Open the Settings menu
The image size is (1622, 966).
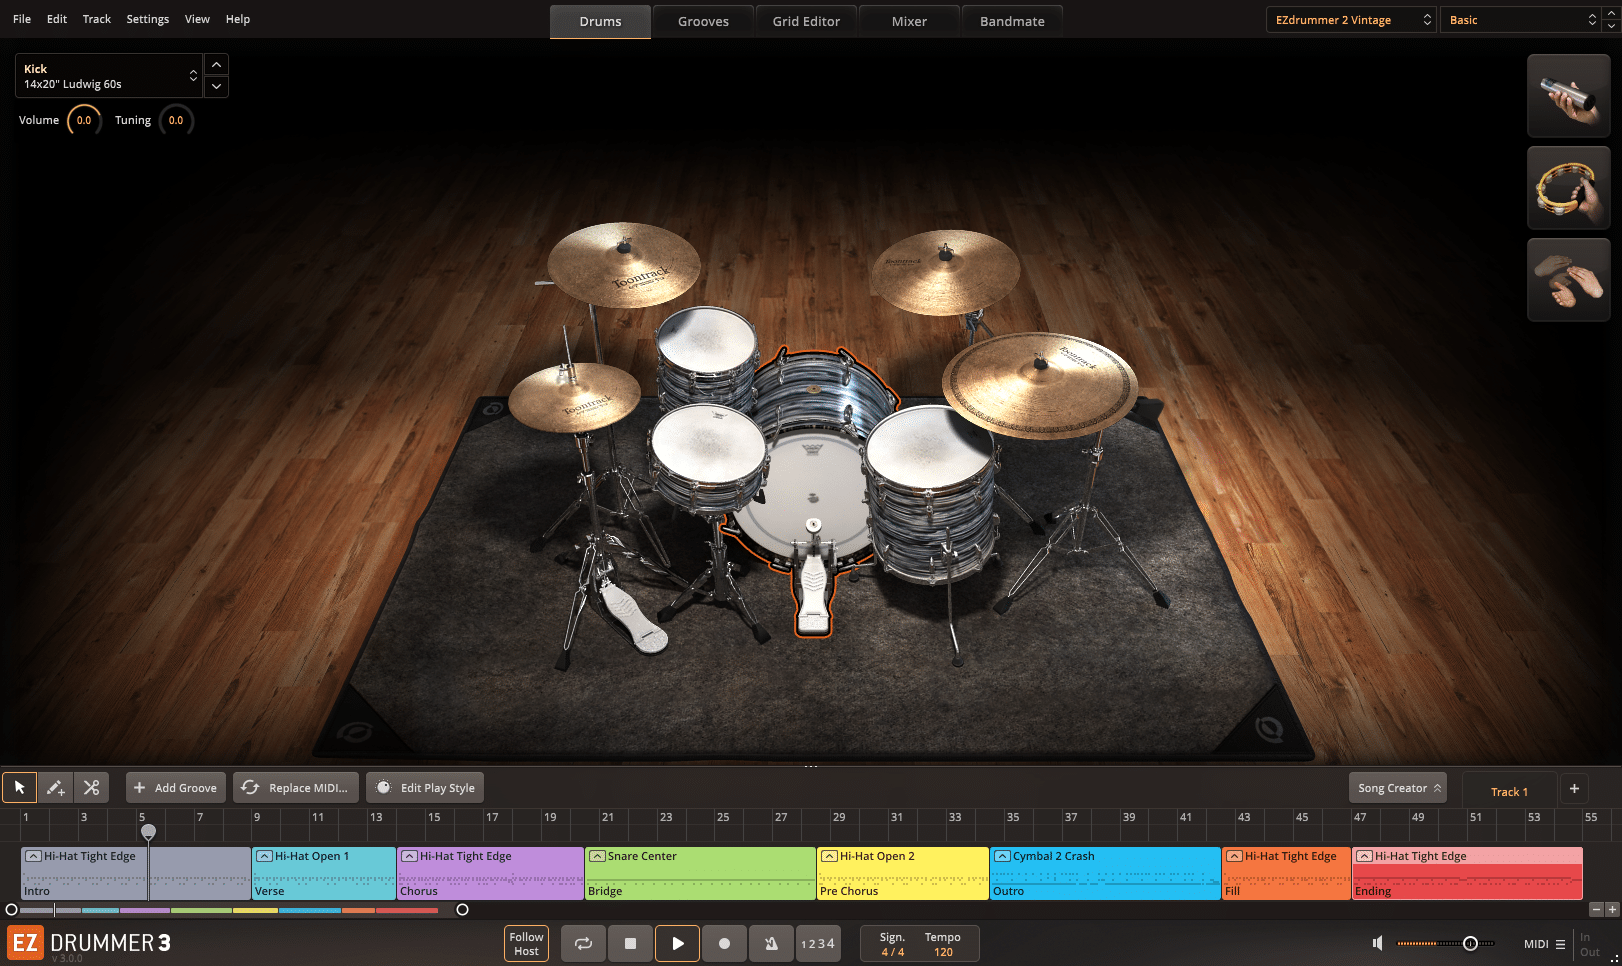click(x=147, y=18)
